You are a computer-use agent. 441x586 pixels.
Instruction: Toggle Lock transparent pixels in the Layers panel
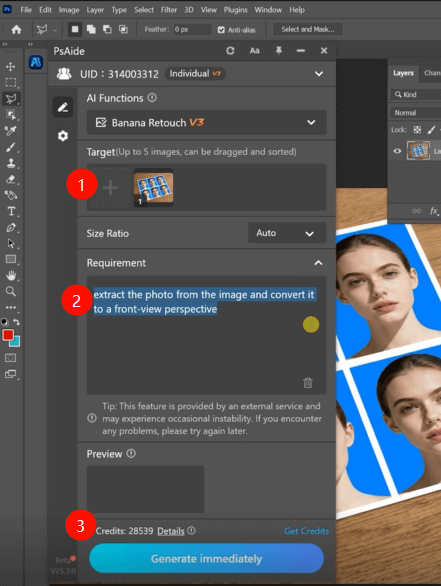417,130
